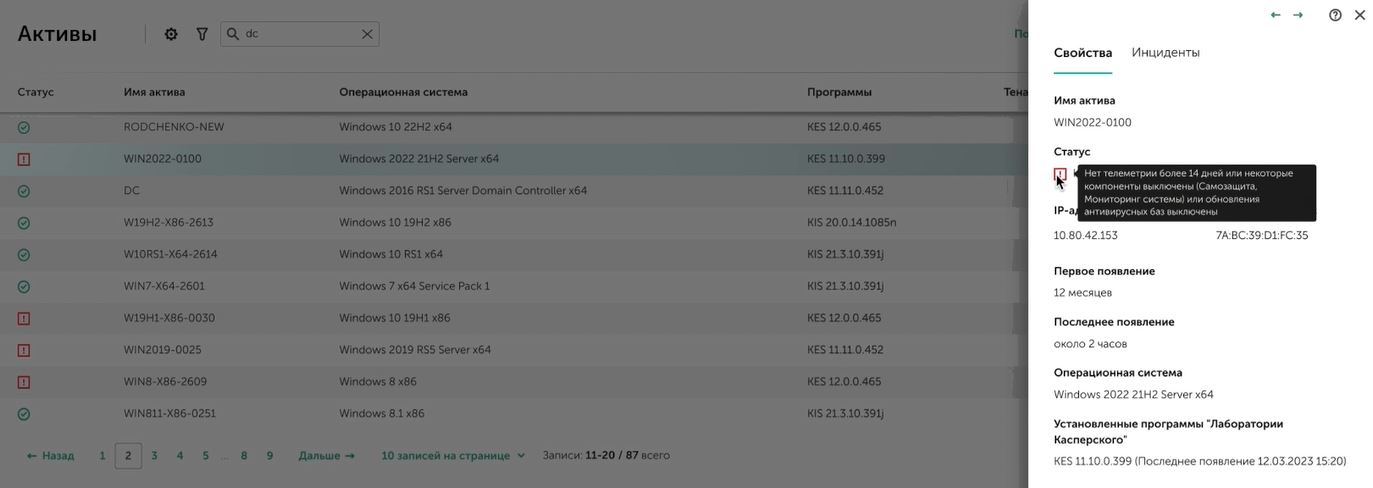Expand the records-per-page dropdown
The image size is (1373, 488).
[x=453, y=456]
